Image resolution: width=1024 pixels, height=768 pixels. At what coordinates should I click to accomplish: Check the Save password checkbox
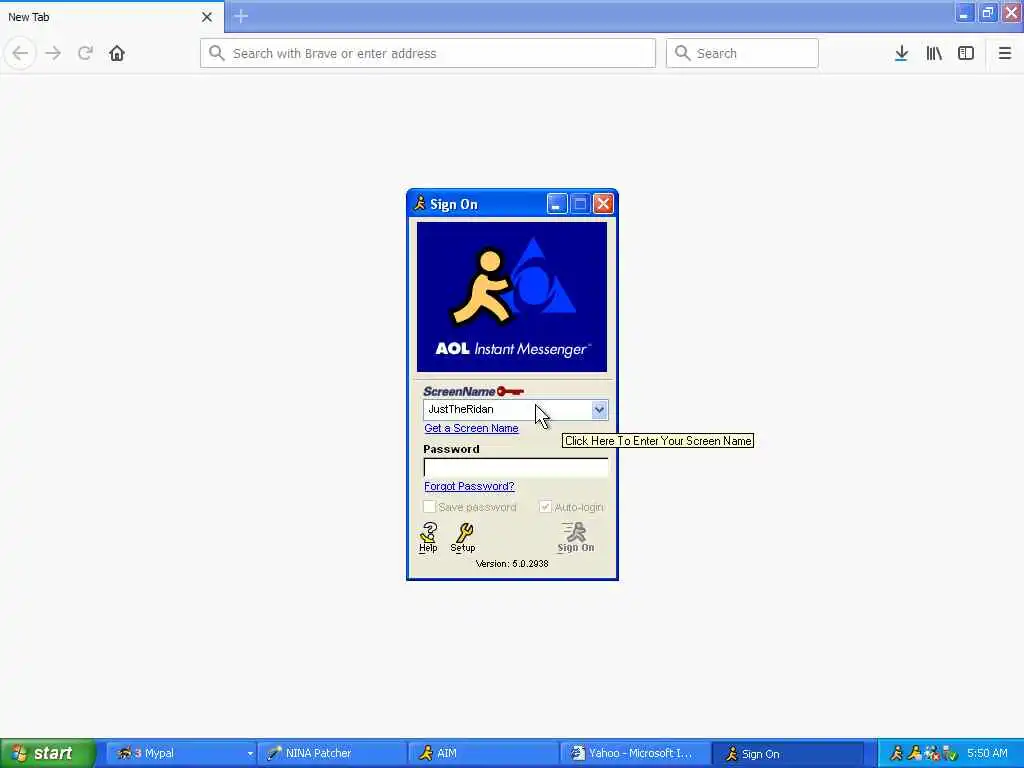point(429,507)
